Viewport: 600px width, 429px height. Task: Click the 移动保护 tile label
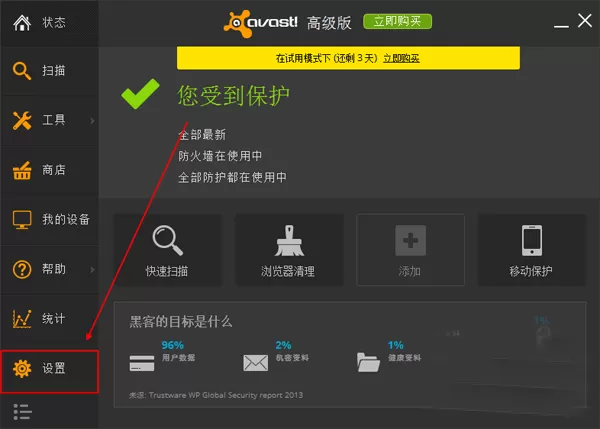click(531, 271)
